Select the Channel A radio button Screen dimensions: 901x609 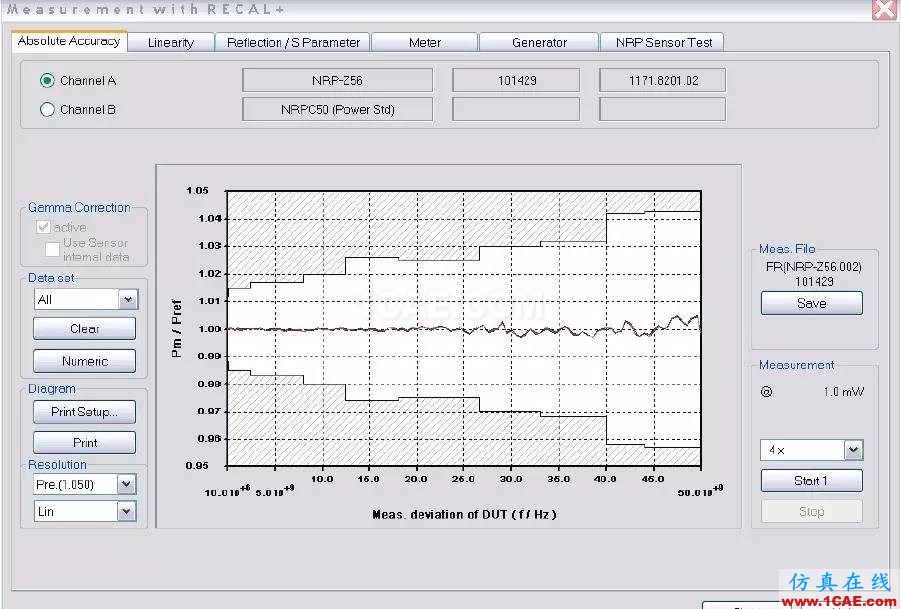coord(47,81)
